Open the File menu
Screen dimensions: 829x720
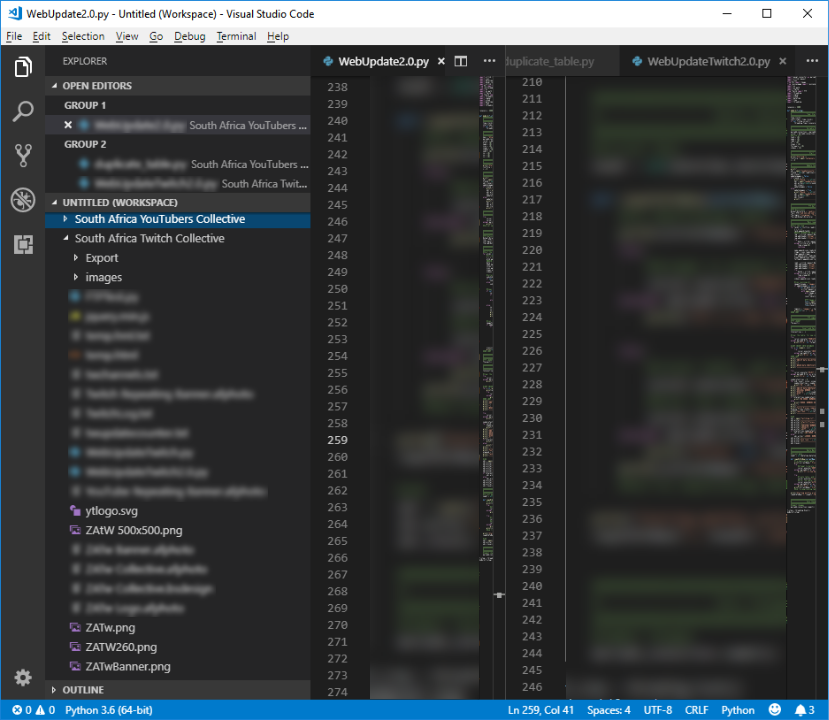pos(14,36)
